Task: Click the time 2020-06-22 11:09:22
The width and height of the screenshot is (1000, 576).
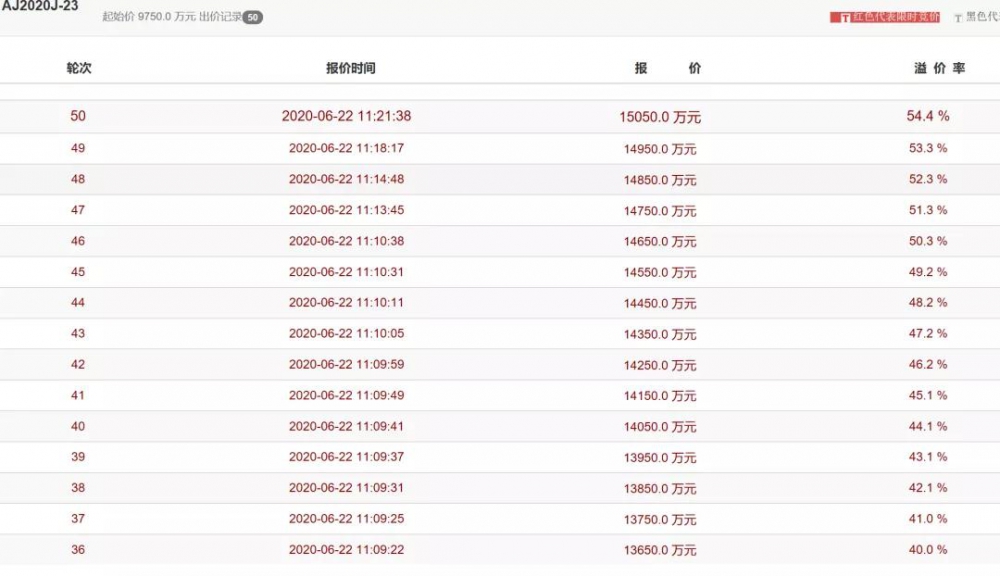Action: pyautogui.click(x=346, y=549)
